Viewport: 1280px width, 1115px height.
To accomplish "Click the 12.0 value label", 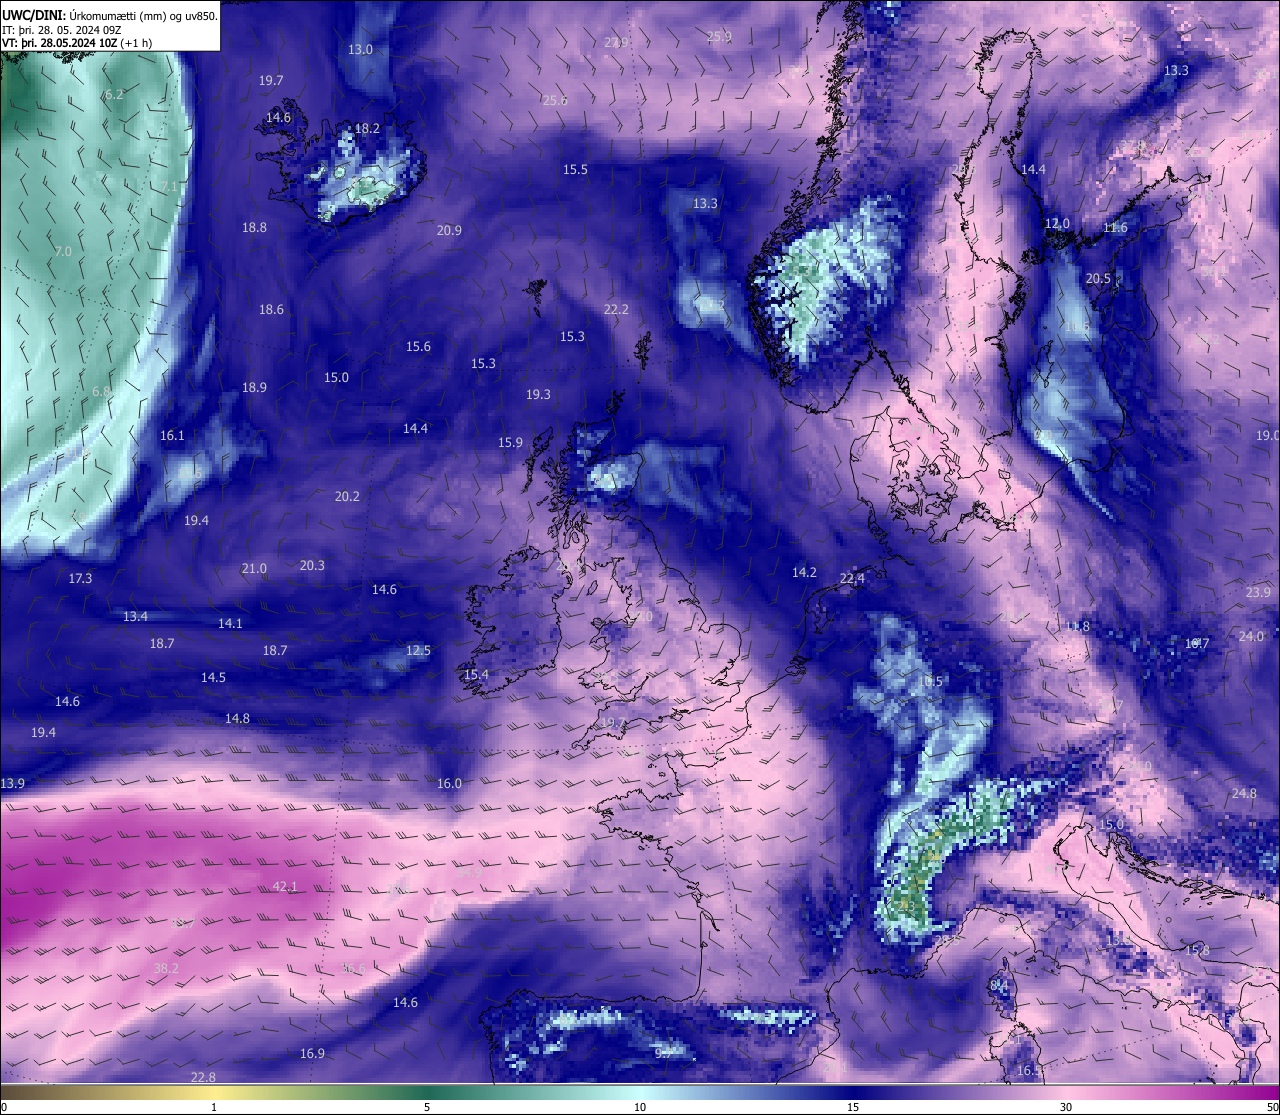I will coord(1057,223).
